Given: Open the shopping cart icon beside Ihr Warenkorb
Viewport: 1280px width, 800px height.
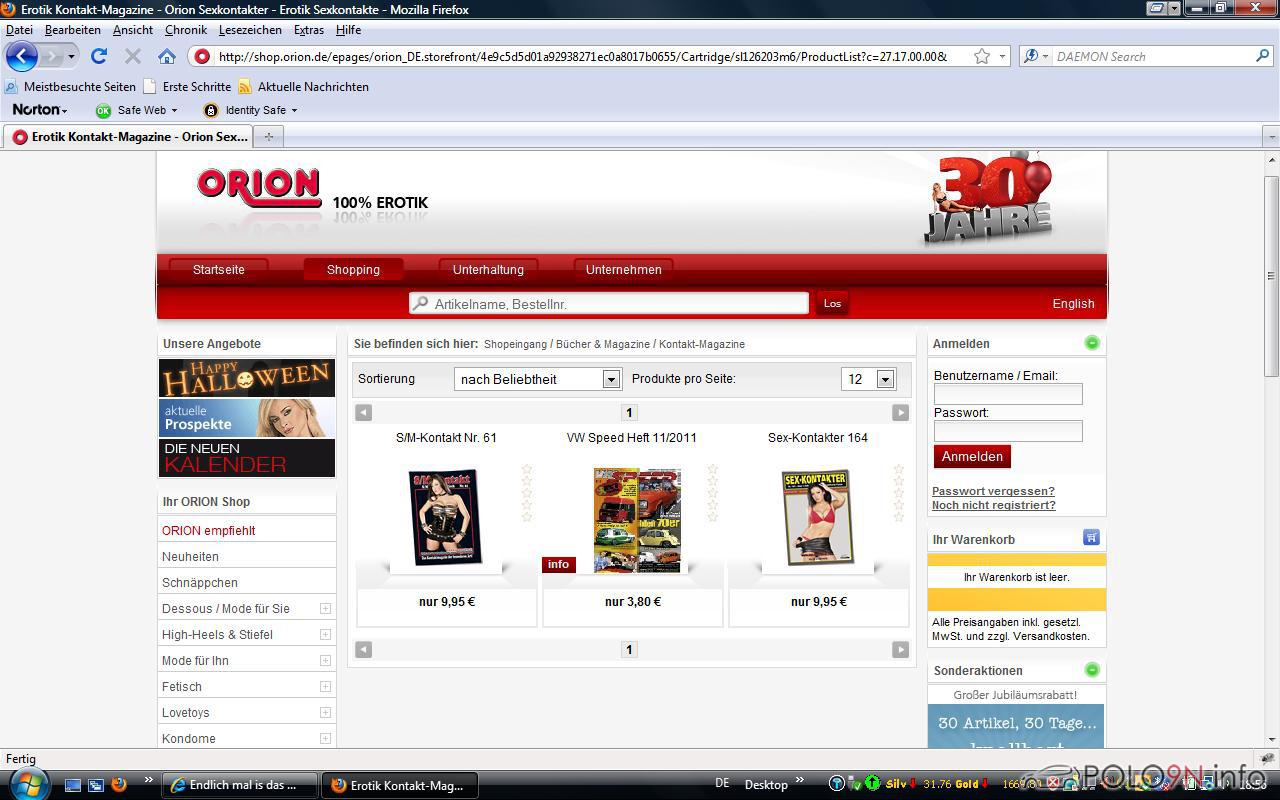Looking at the screenshot, I should [1091, 537].
